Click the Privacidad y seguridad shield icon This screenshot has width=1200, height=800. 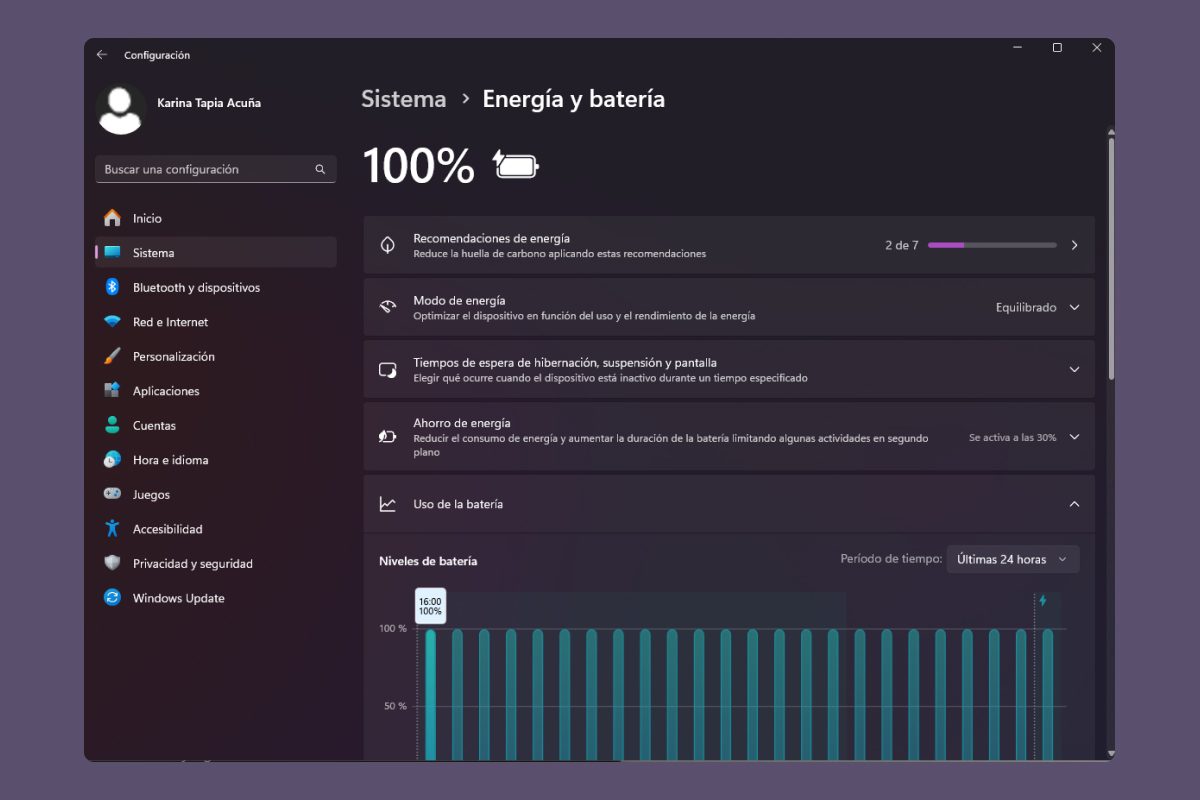[x=112, y=563]
